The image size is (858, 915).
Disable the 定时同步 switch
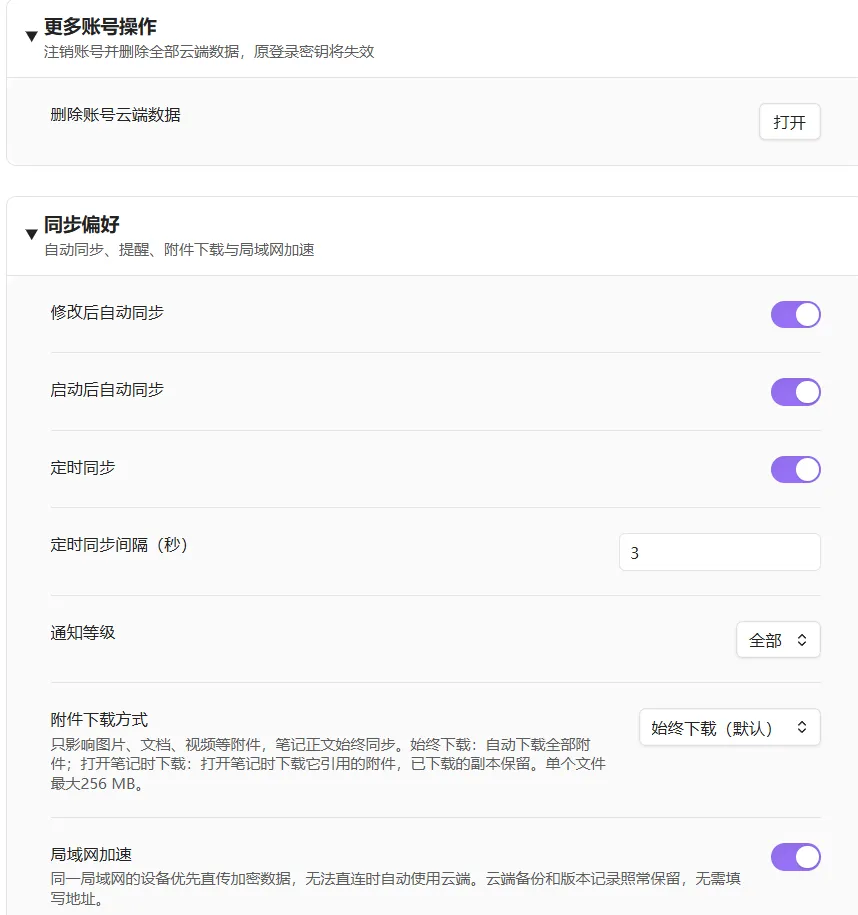[796, 469]
